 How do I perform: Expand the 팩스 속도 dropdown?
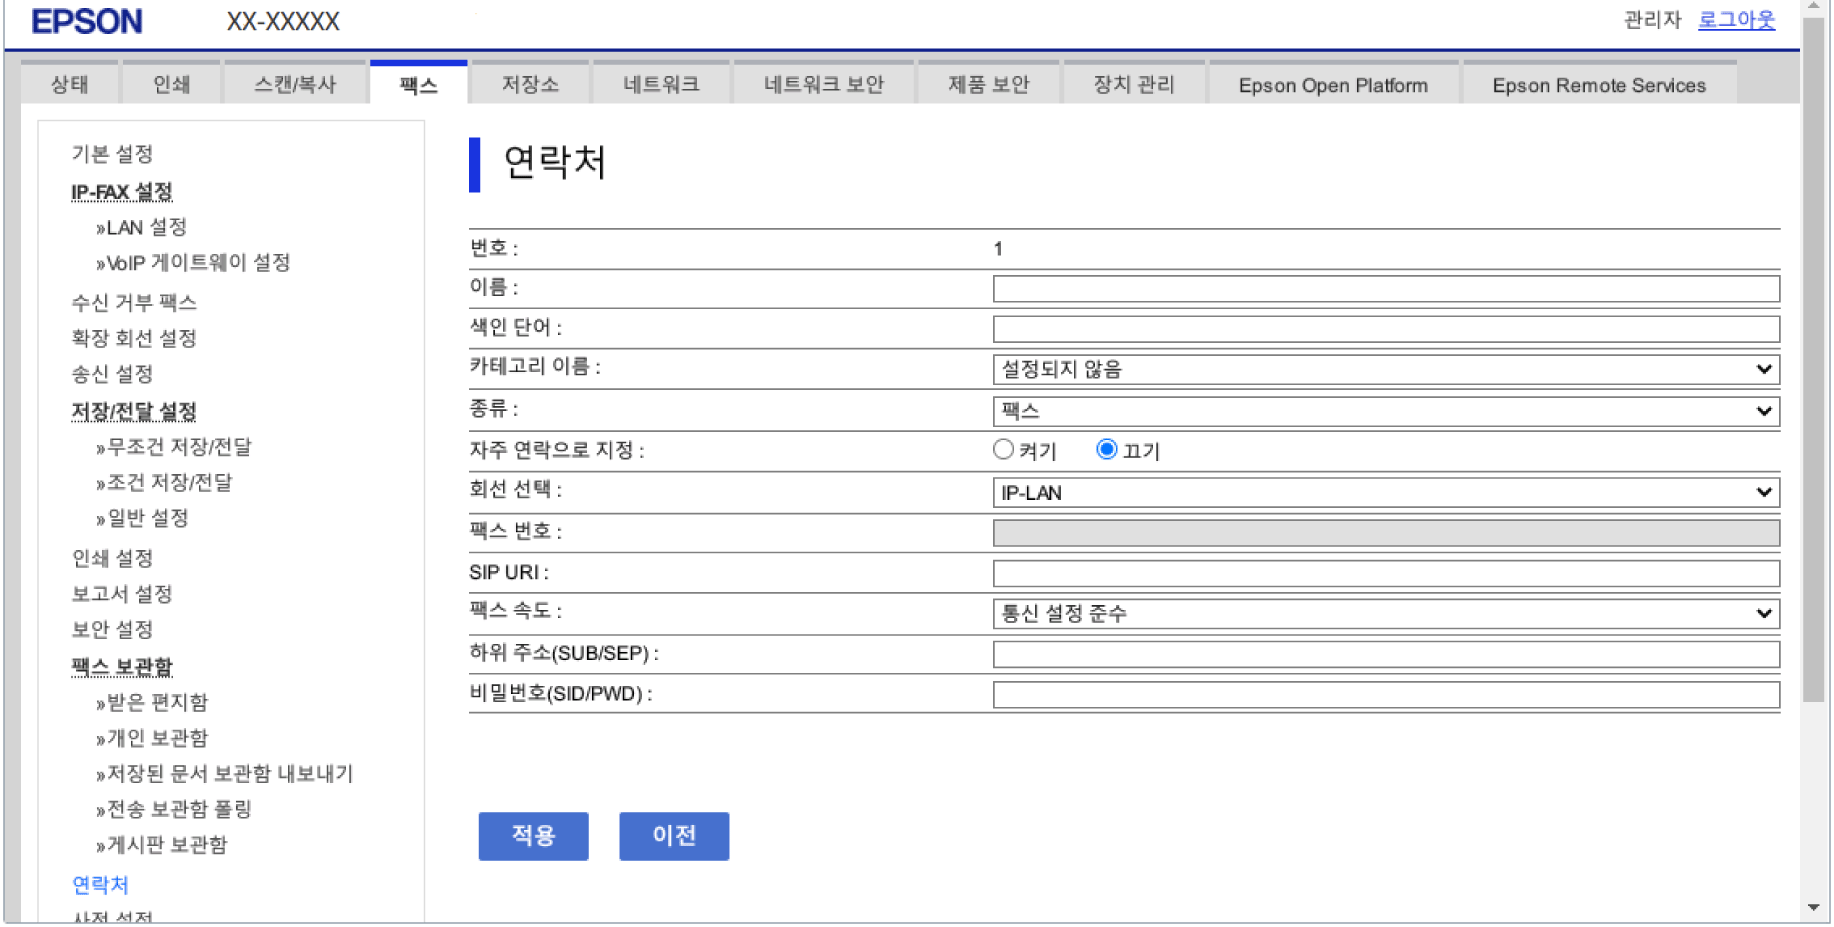[1385, 613]
